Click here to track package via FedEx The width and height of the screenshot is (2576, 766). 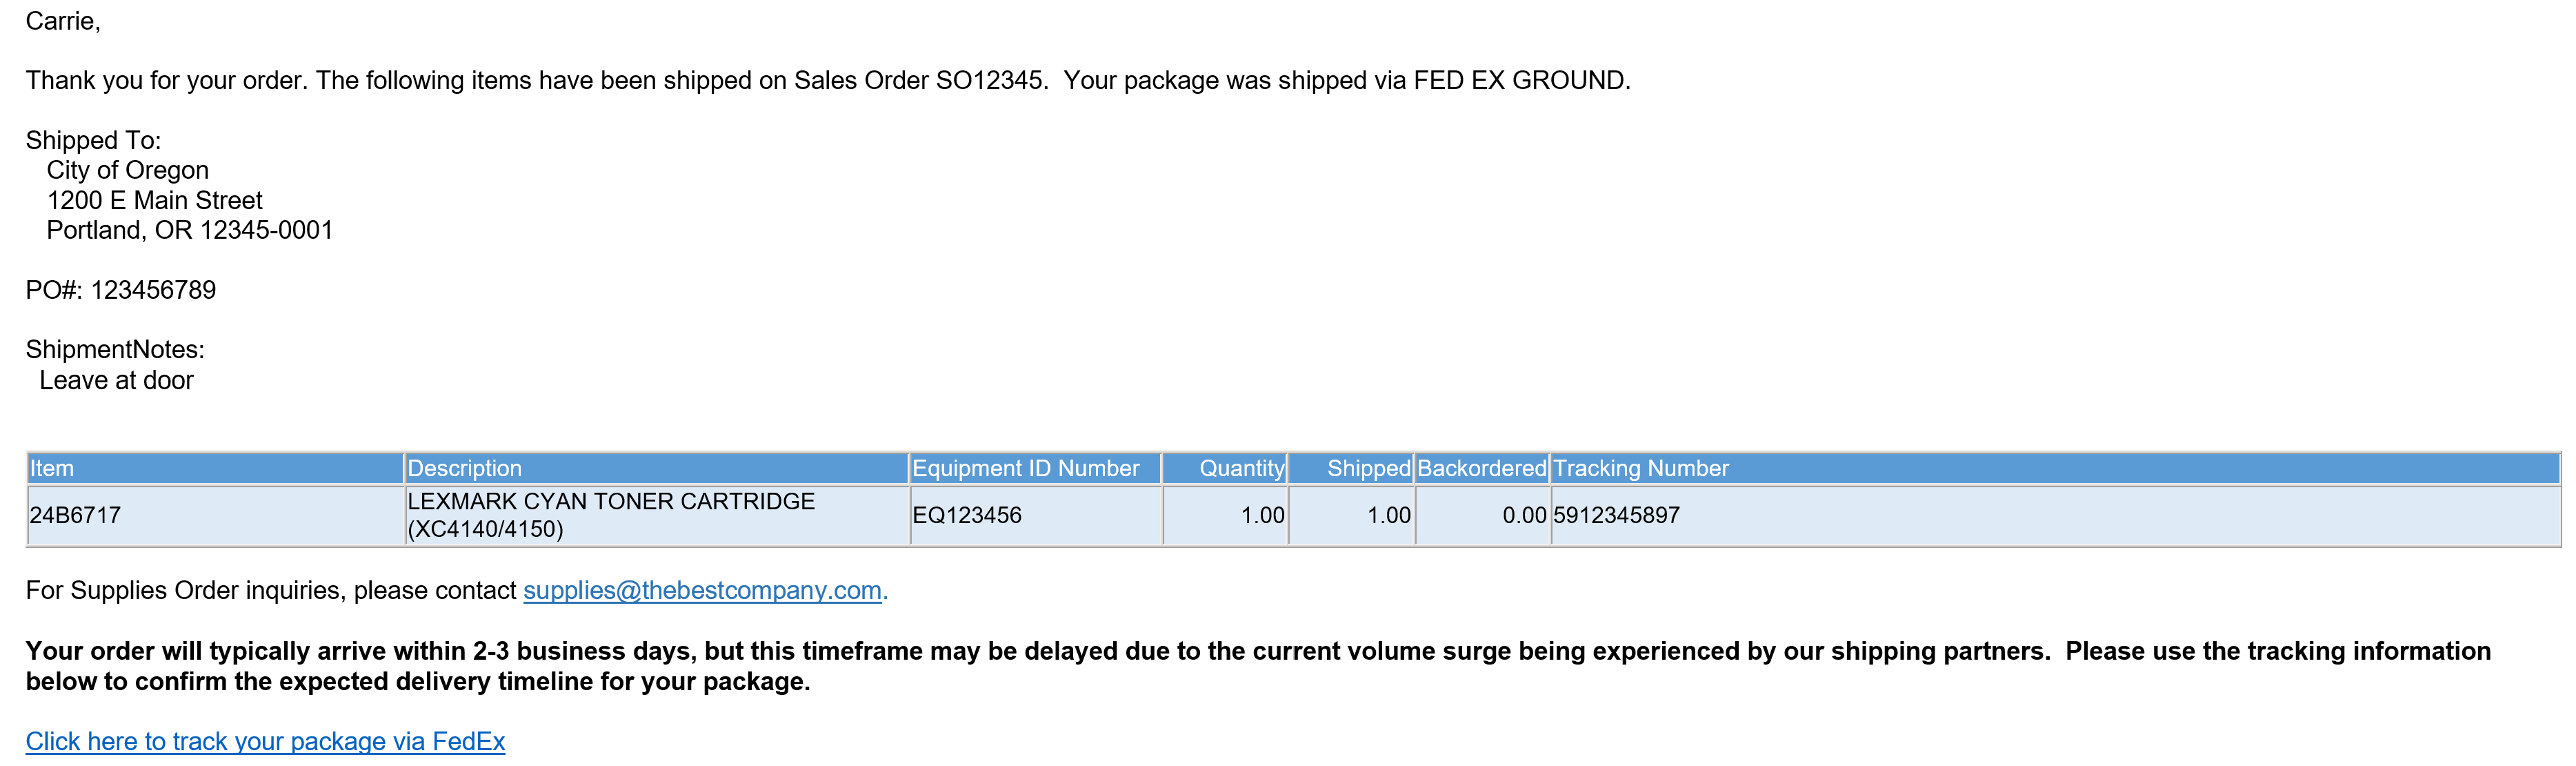265,741
